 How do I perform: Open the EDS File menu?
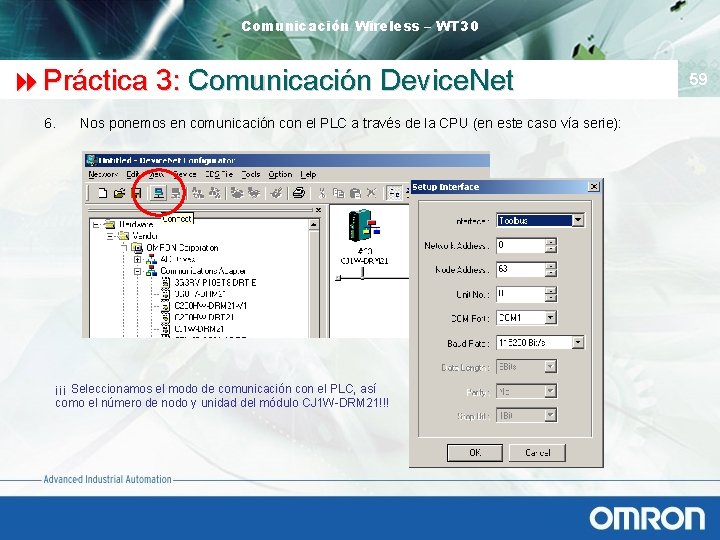219,174
